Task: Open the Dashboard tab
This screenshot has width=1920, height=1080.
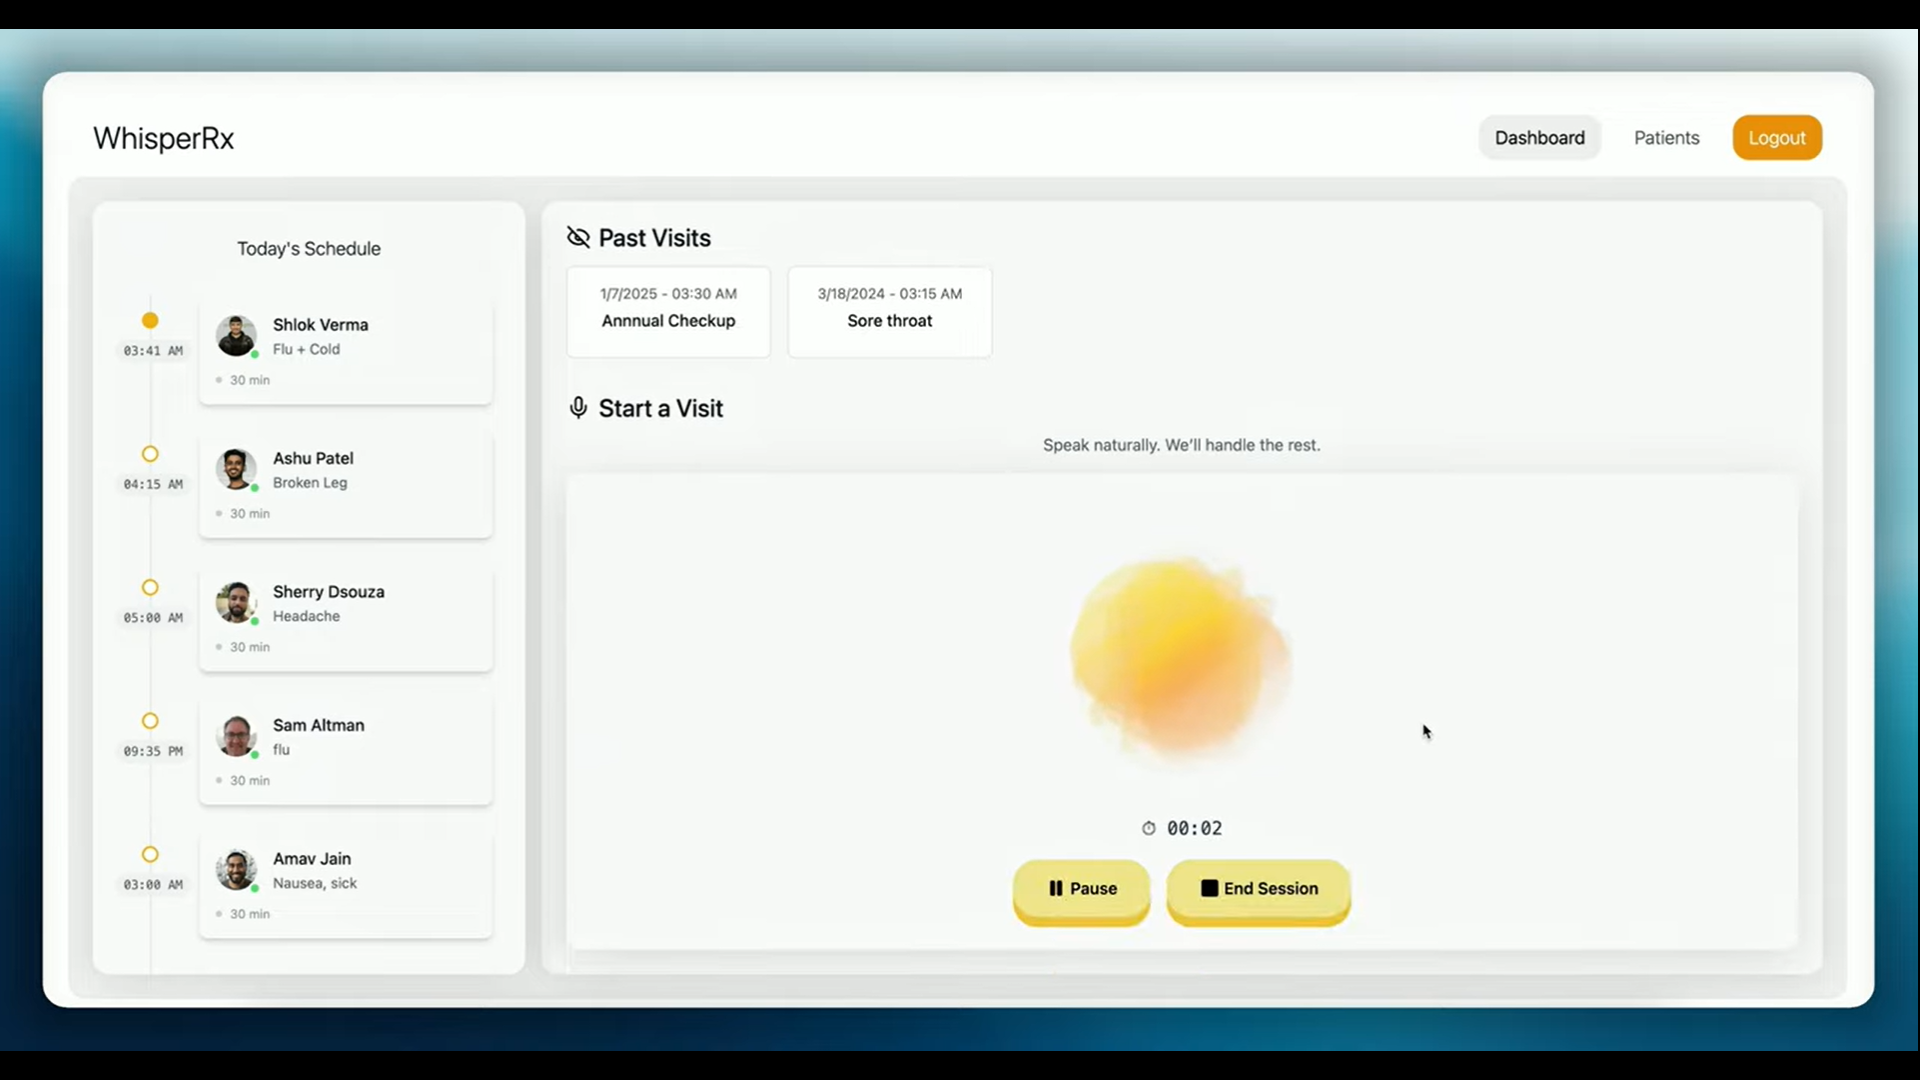Action: pyautogui.click(x=1539, y=138)
